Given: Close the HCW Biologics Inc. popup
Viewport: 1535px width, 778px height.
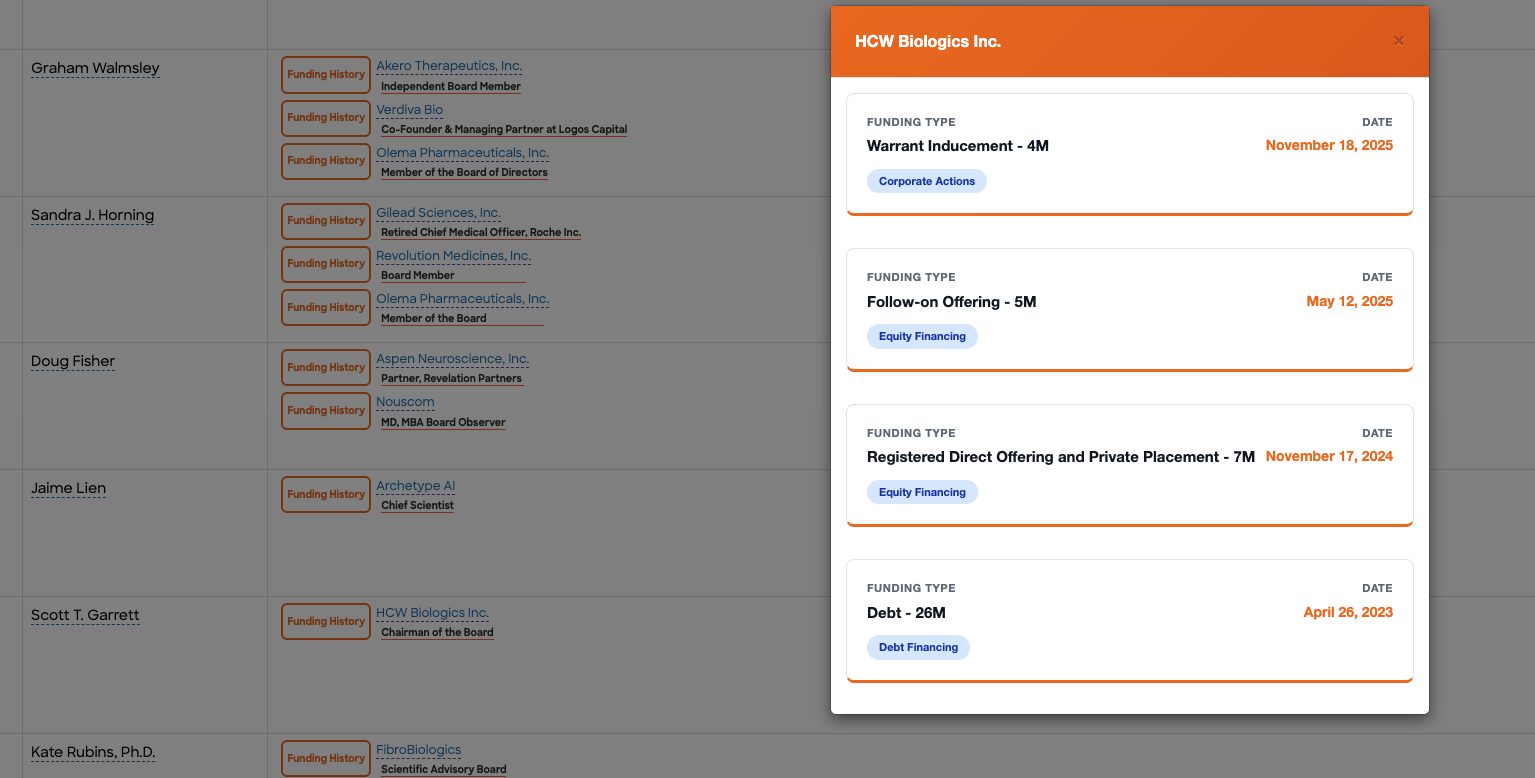Looking at the screenshot, I should pyautogui.click(x=1398, y=41).
